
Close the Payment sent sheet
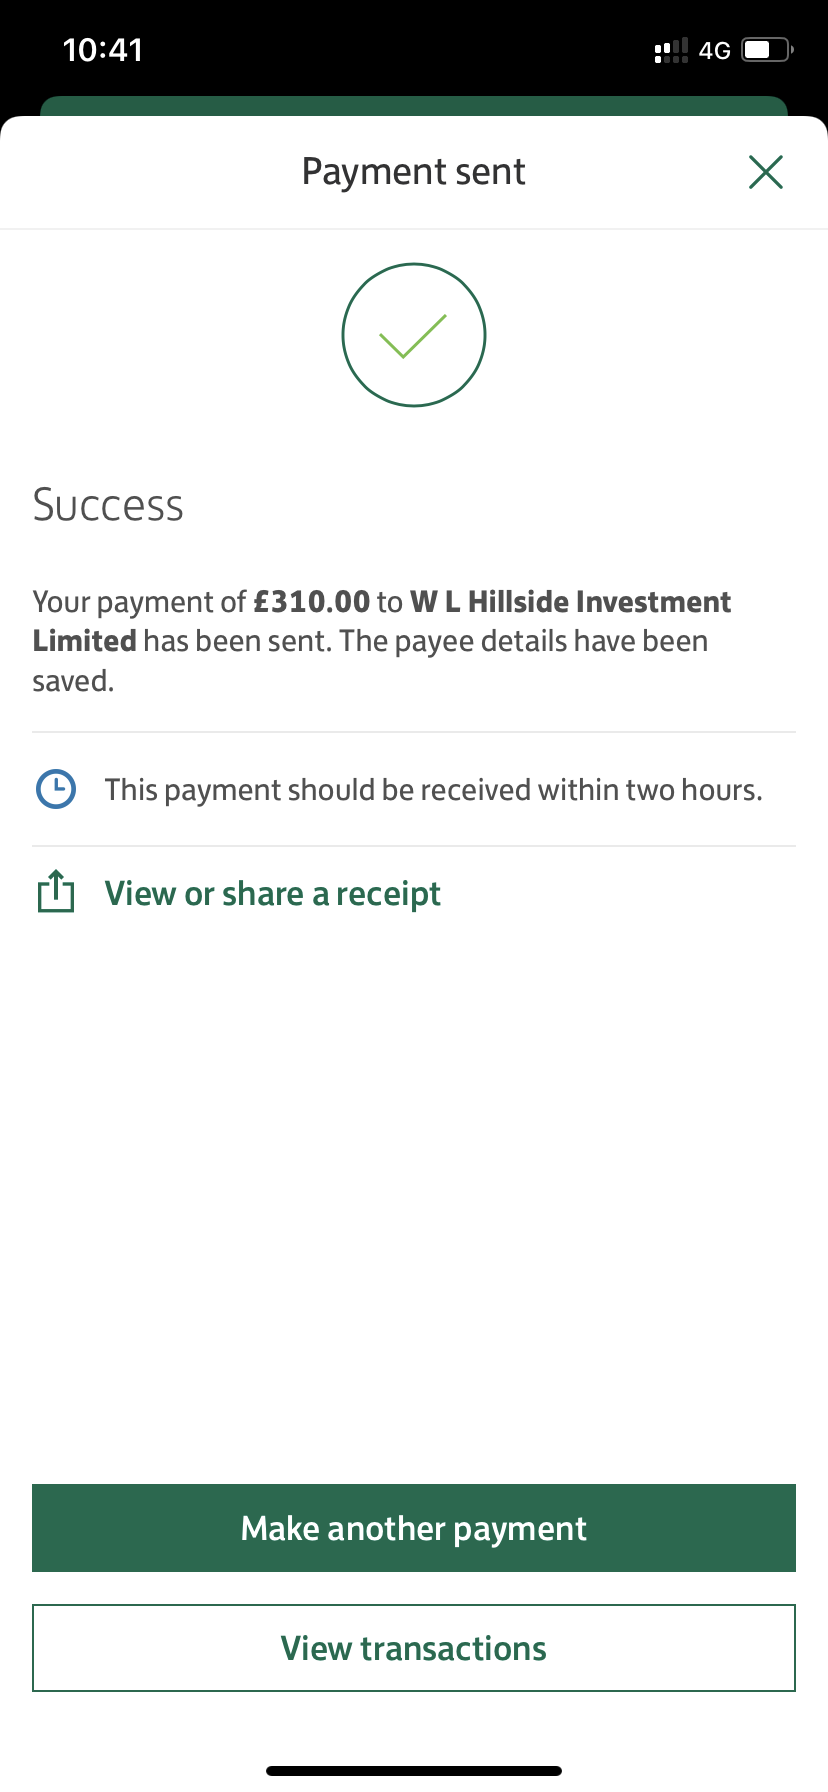[765, 172]
